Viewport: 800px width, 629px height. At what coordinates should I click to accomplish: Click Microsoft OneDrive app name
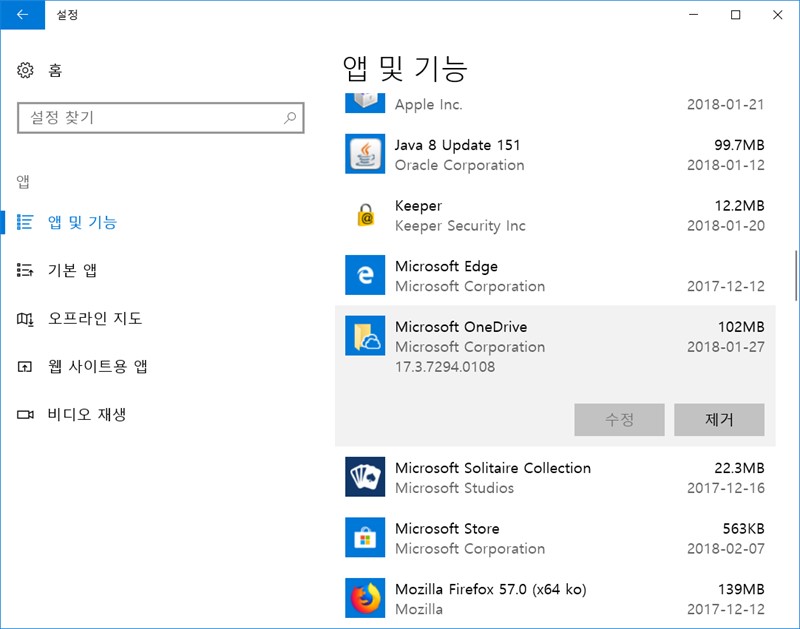(x=461, y=326)
